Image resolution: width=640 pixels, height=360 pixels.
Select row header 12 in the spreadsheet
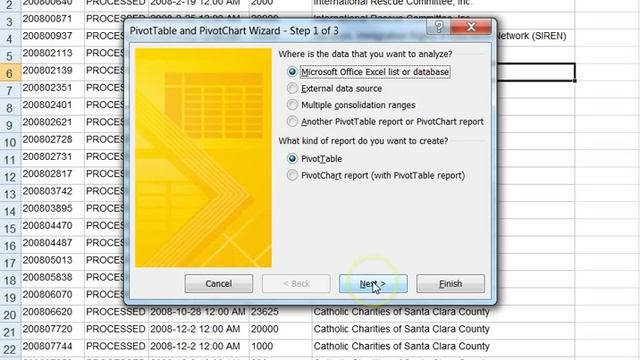[10, 177]
